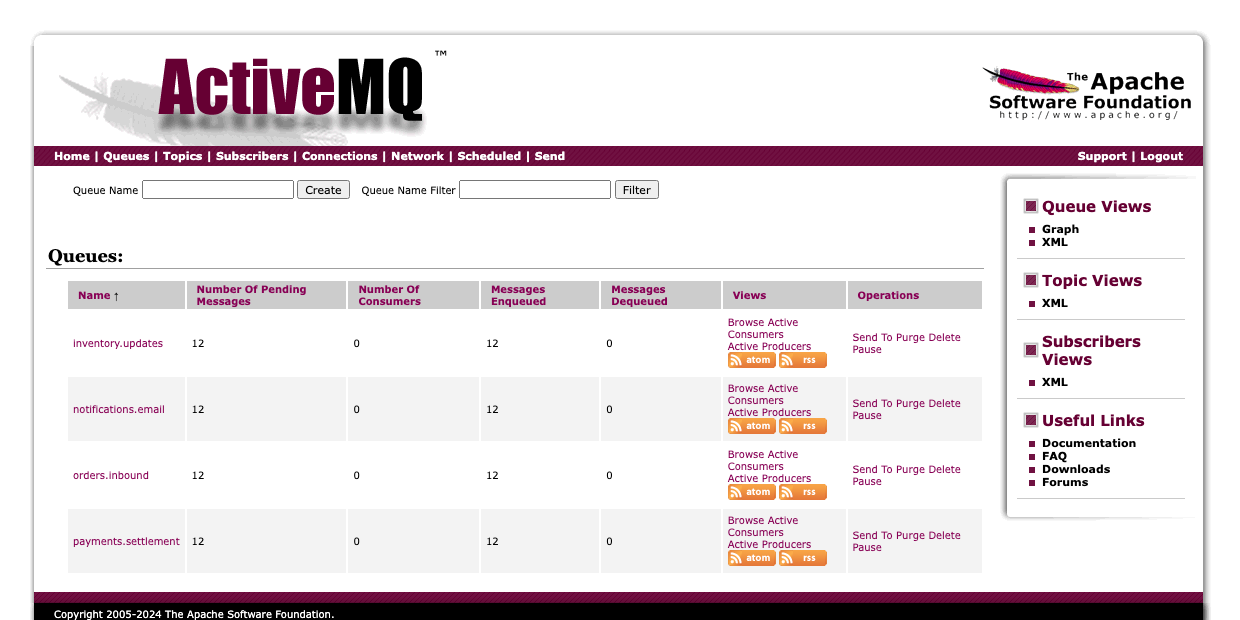Screen dimensions: 1240x620
Task: Open the Forums link
Action: pyautogui.click(x=1065, y=482)
